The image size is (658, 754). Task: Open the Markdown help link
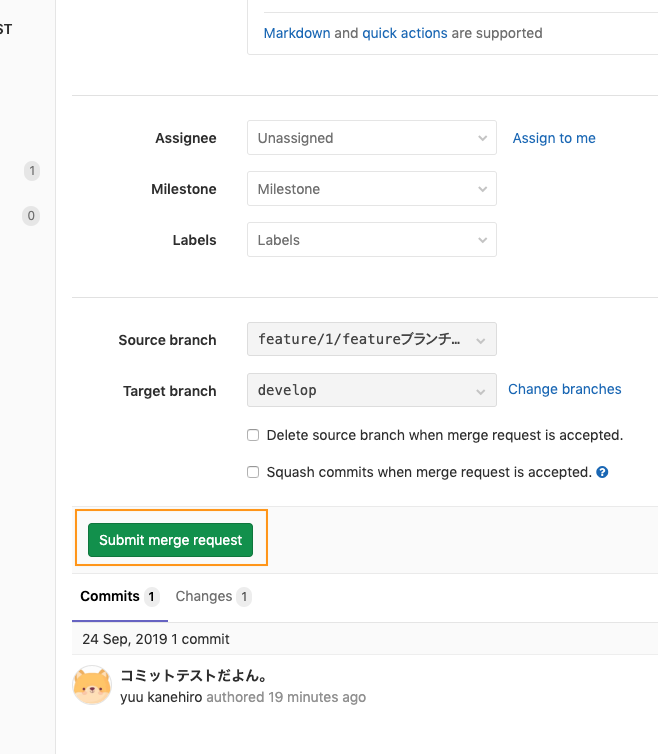(x=297, y=33)
